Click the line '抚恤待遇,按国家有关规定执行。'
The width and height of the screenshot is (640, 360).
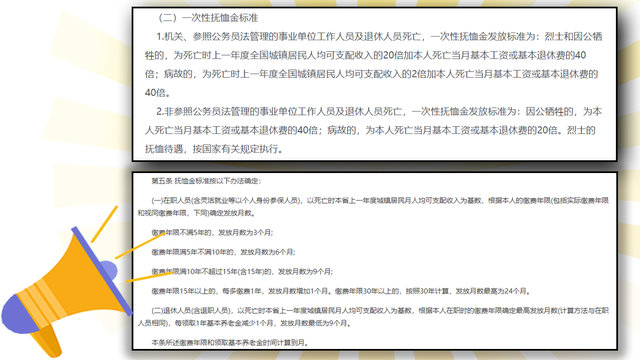pyautogui.click(x=214, y=149)
